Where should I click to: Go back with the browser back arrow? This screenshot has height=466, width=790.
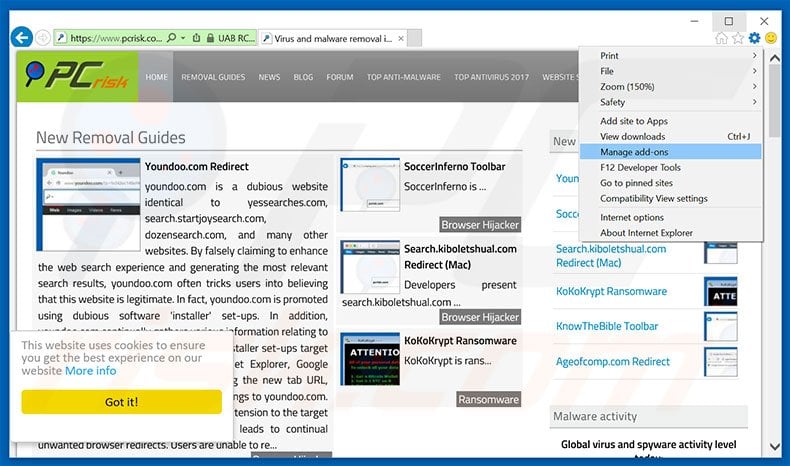pos(22,37)
